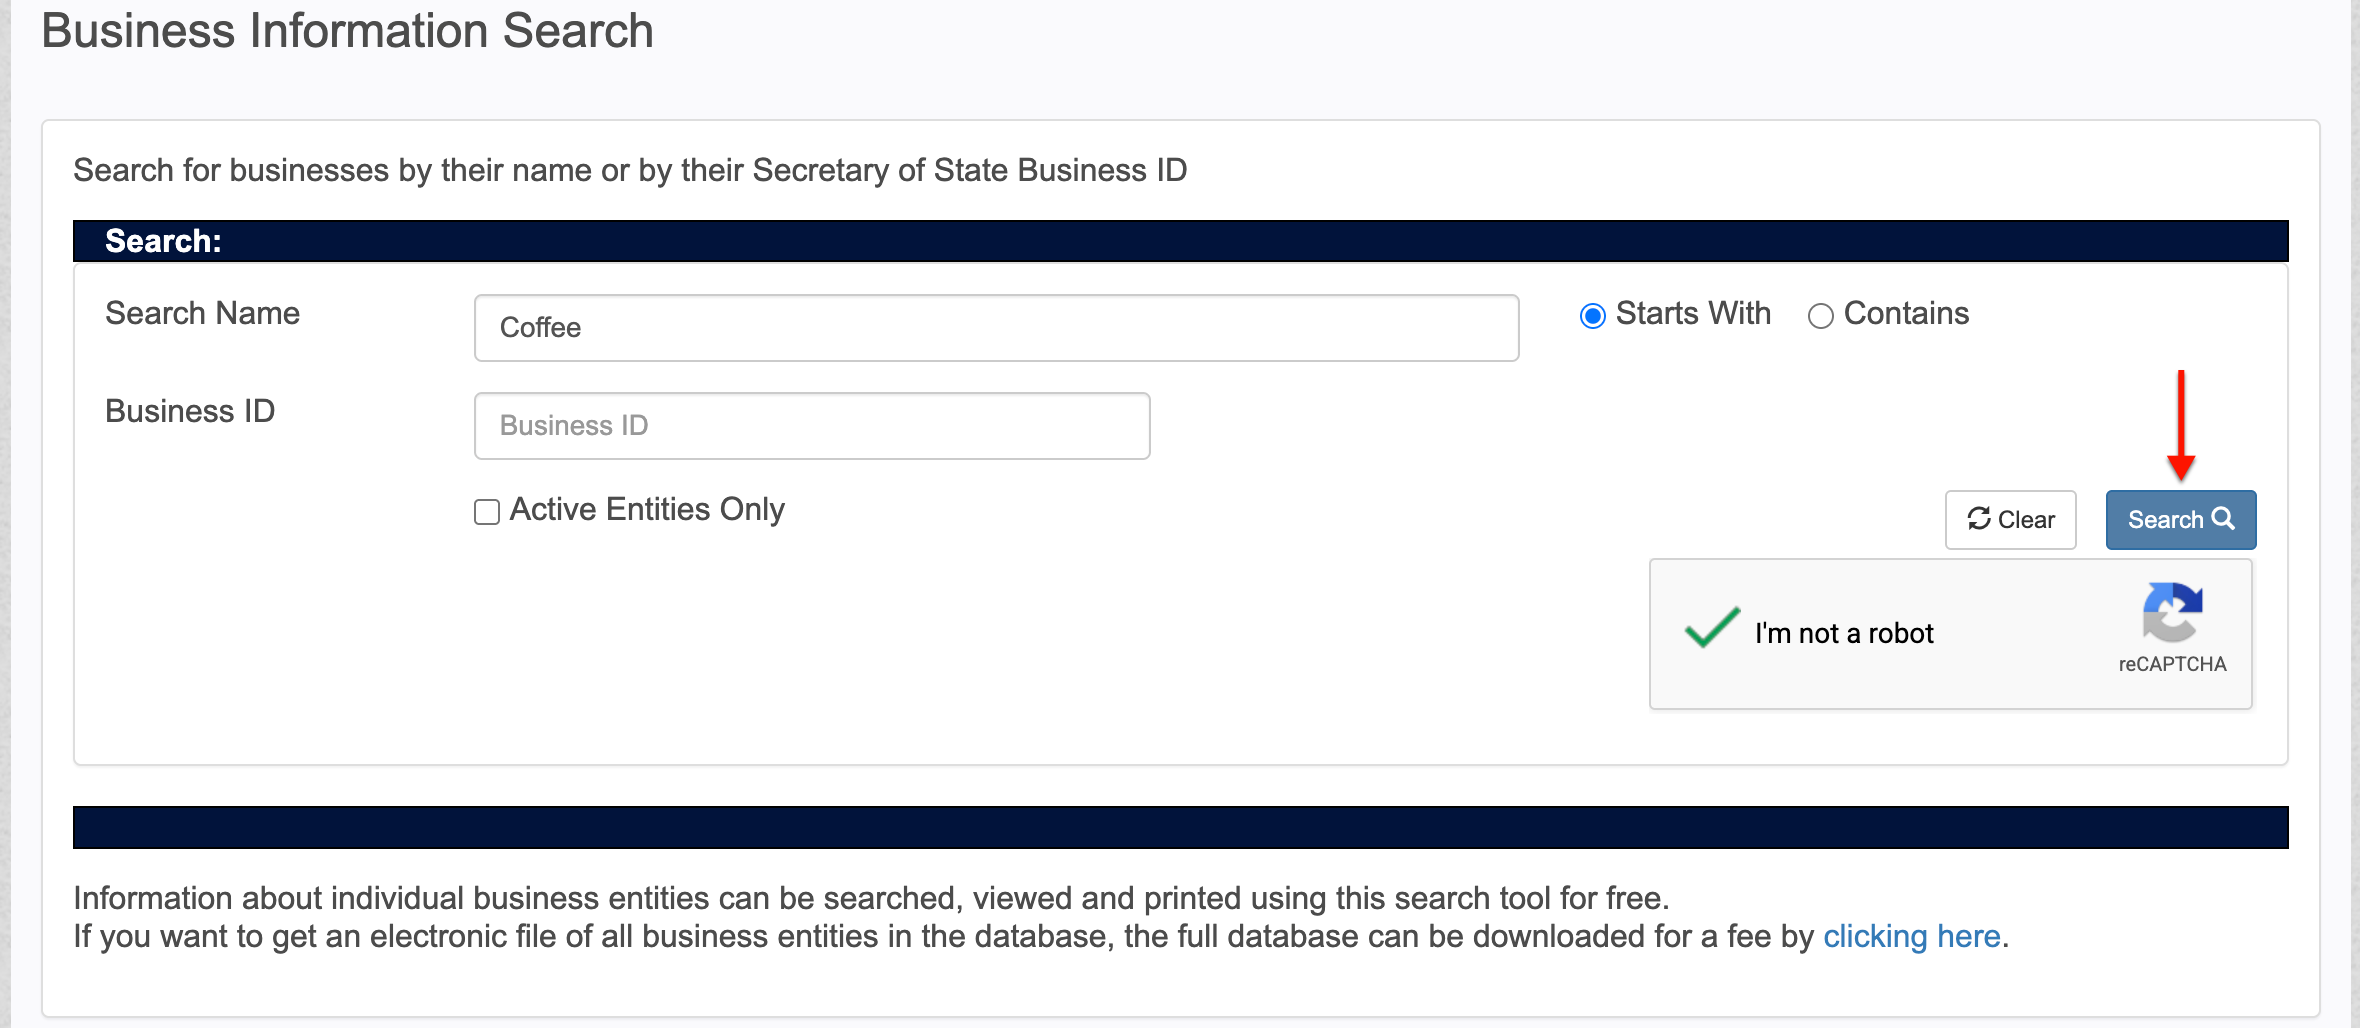The height and width of the screenshot is (1028, 2360).
Task: Enable the Active Entities Only checkbox
Action: coord(487,512)
